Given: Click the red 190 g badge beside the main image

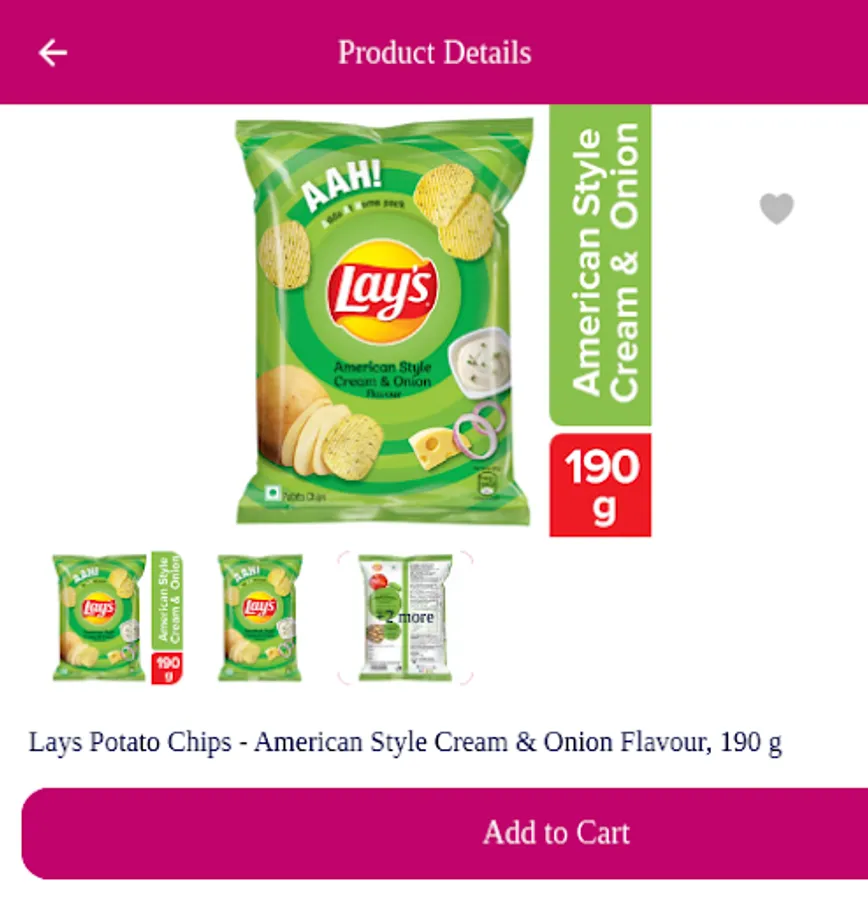Looking at the screenshot, I should coord(600,486).
